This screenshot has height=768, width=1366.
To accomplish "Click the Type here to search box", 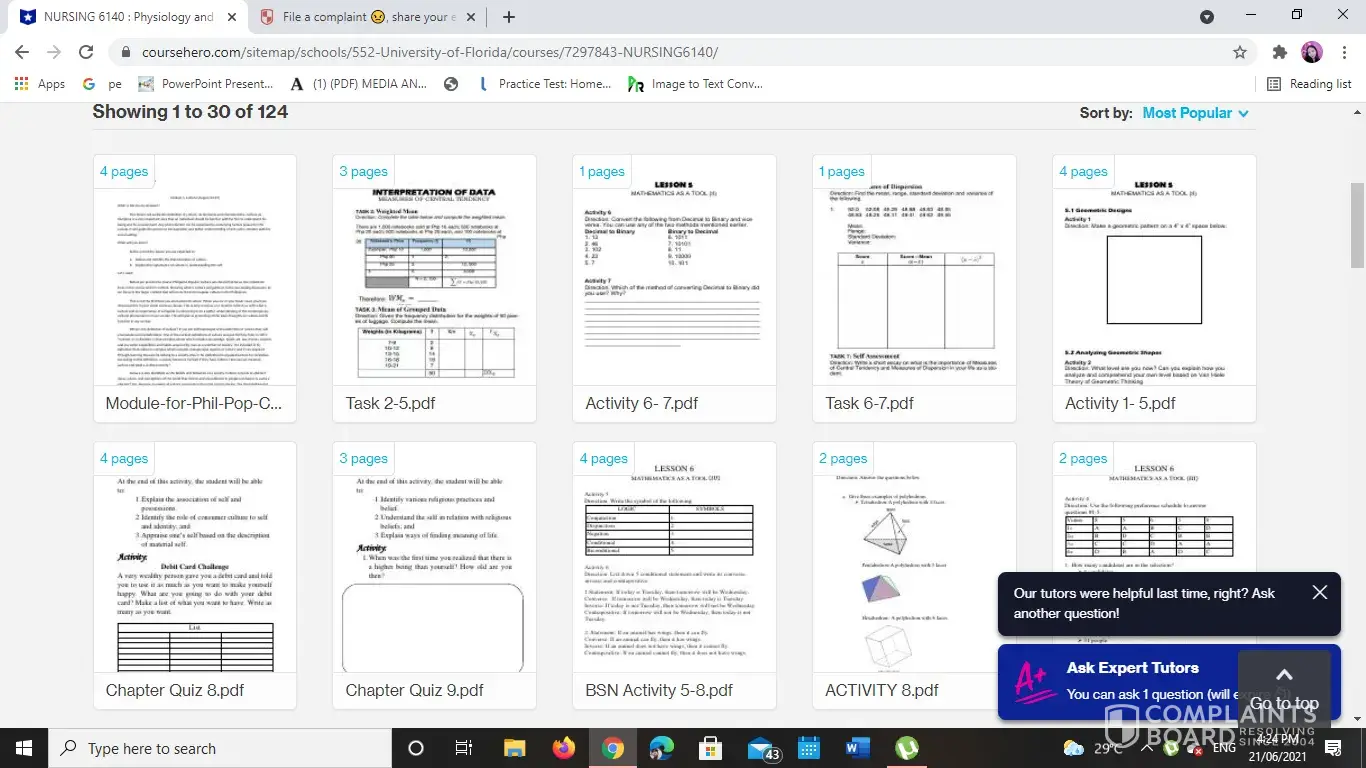I will (220, 748).
